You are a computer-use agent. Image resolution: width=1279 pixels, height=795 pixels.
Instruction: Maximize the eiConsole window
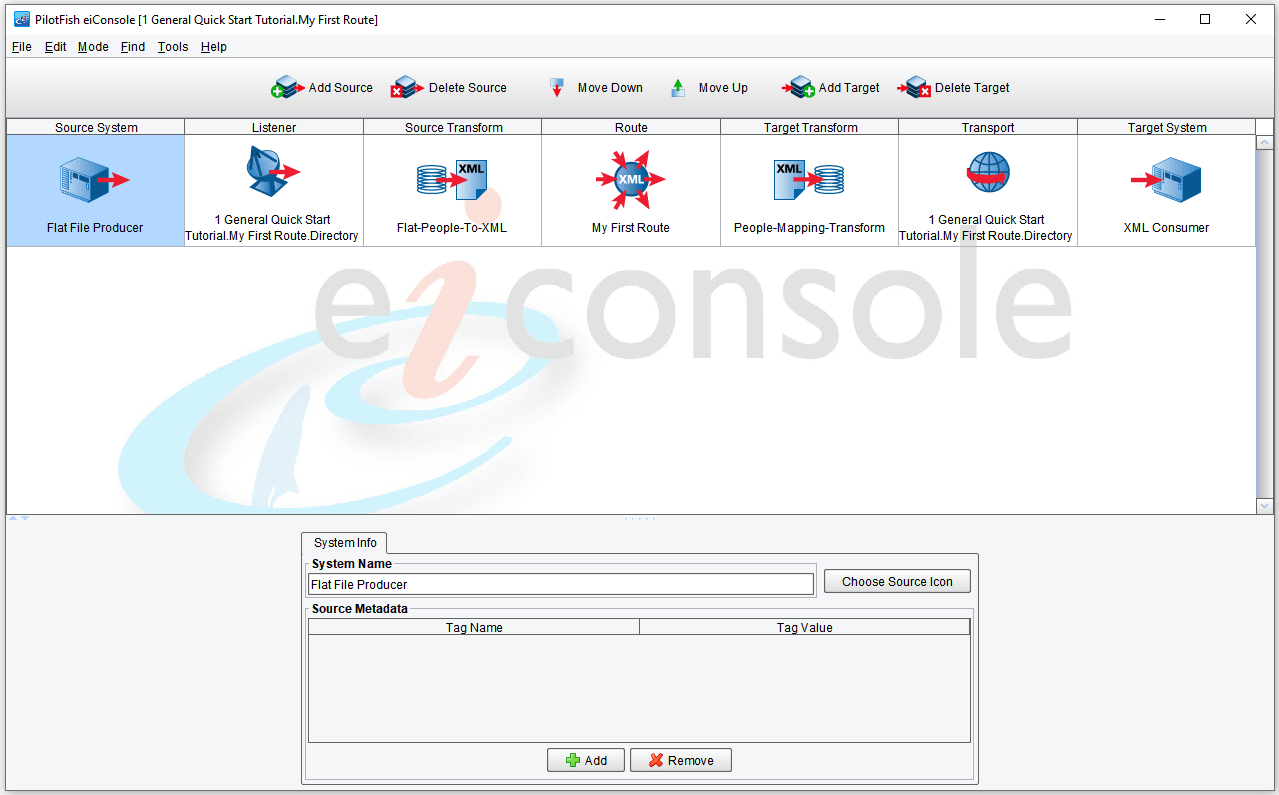[x=1205, y=19]
